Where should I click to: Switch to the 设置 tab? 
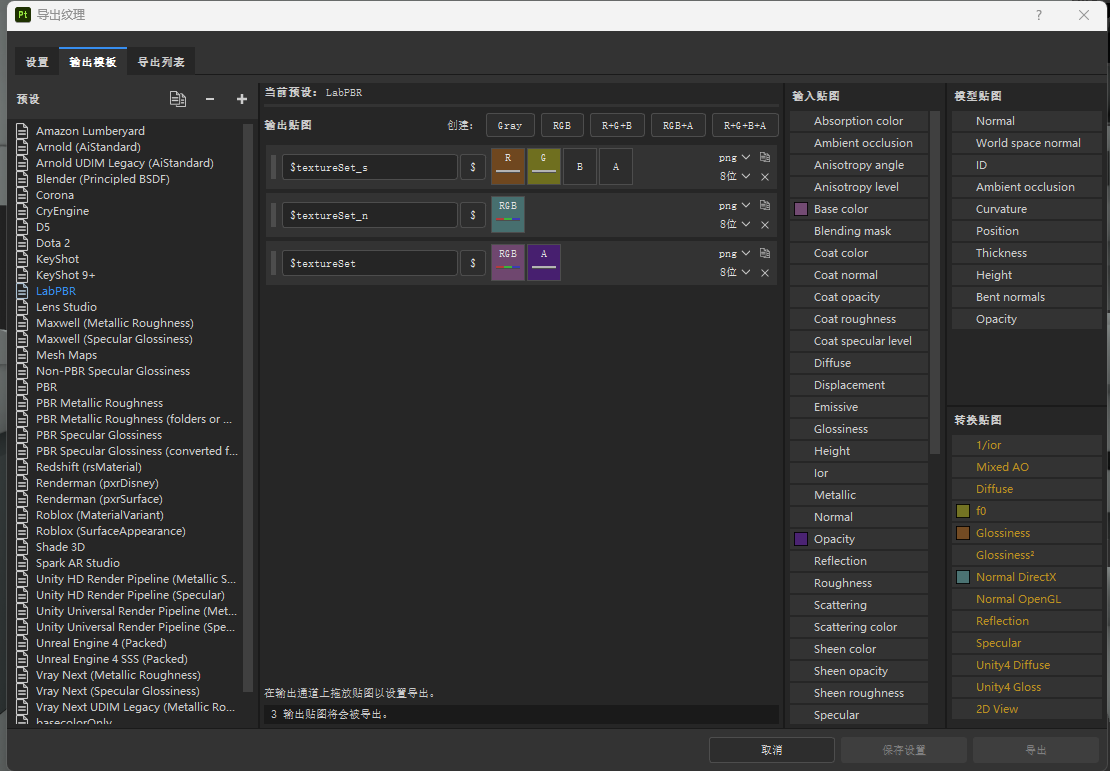coord(37,62)
